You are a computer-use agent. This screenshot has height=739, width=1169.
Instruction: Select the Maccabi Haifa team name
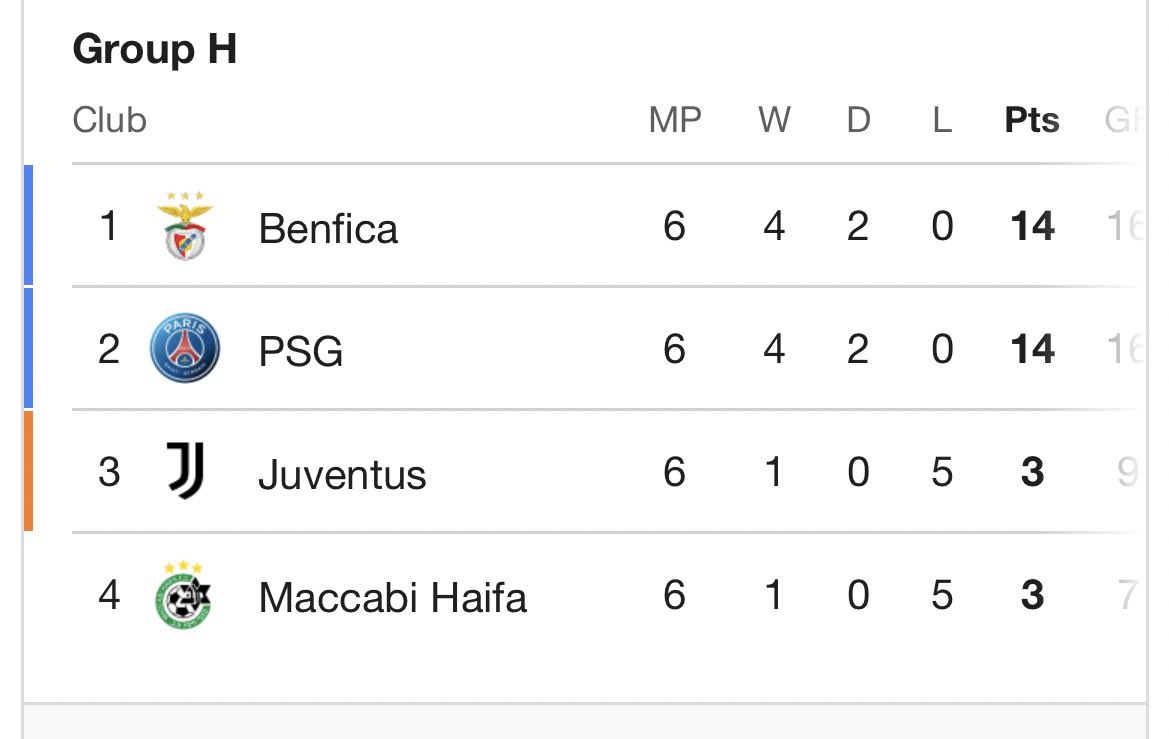[x=393, y=597]
